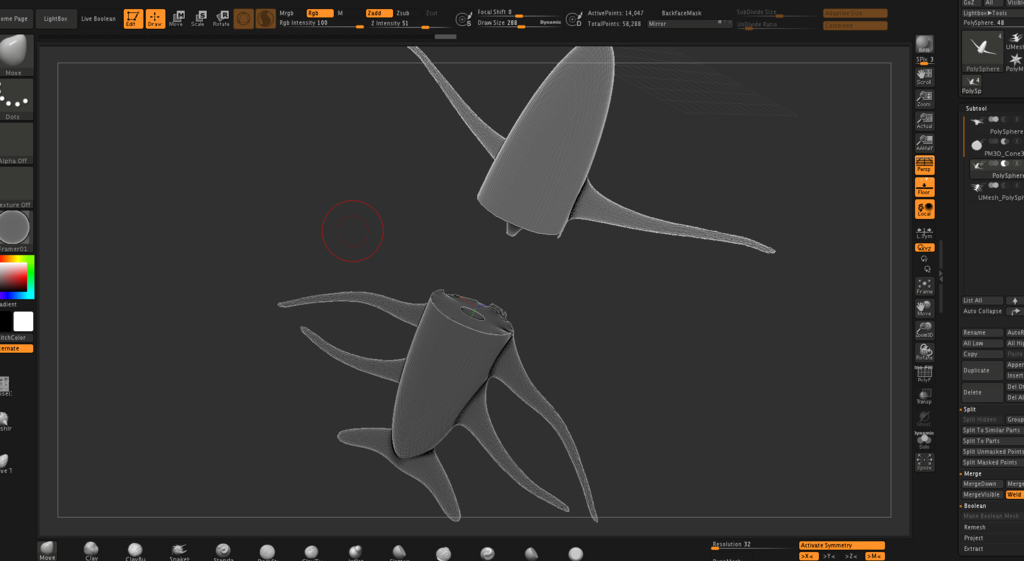
Task: Activate Edit mode button
Action: point(133,19)
